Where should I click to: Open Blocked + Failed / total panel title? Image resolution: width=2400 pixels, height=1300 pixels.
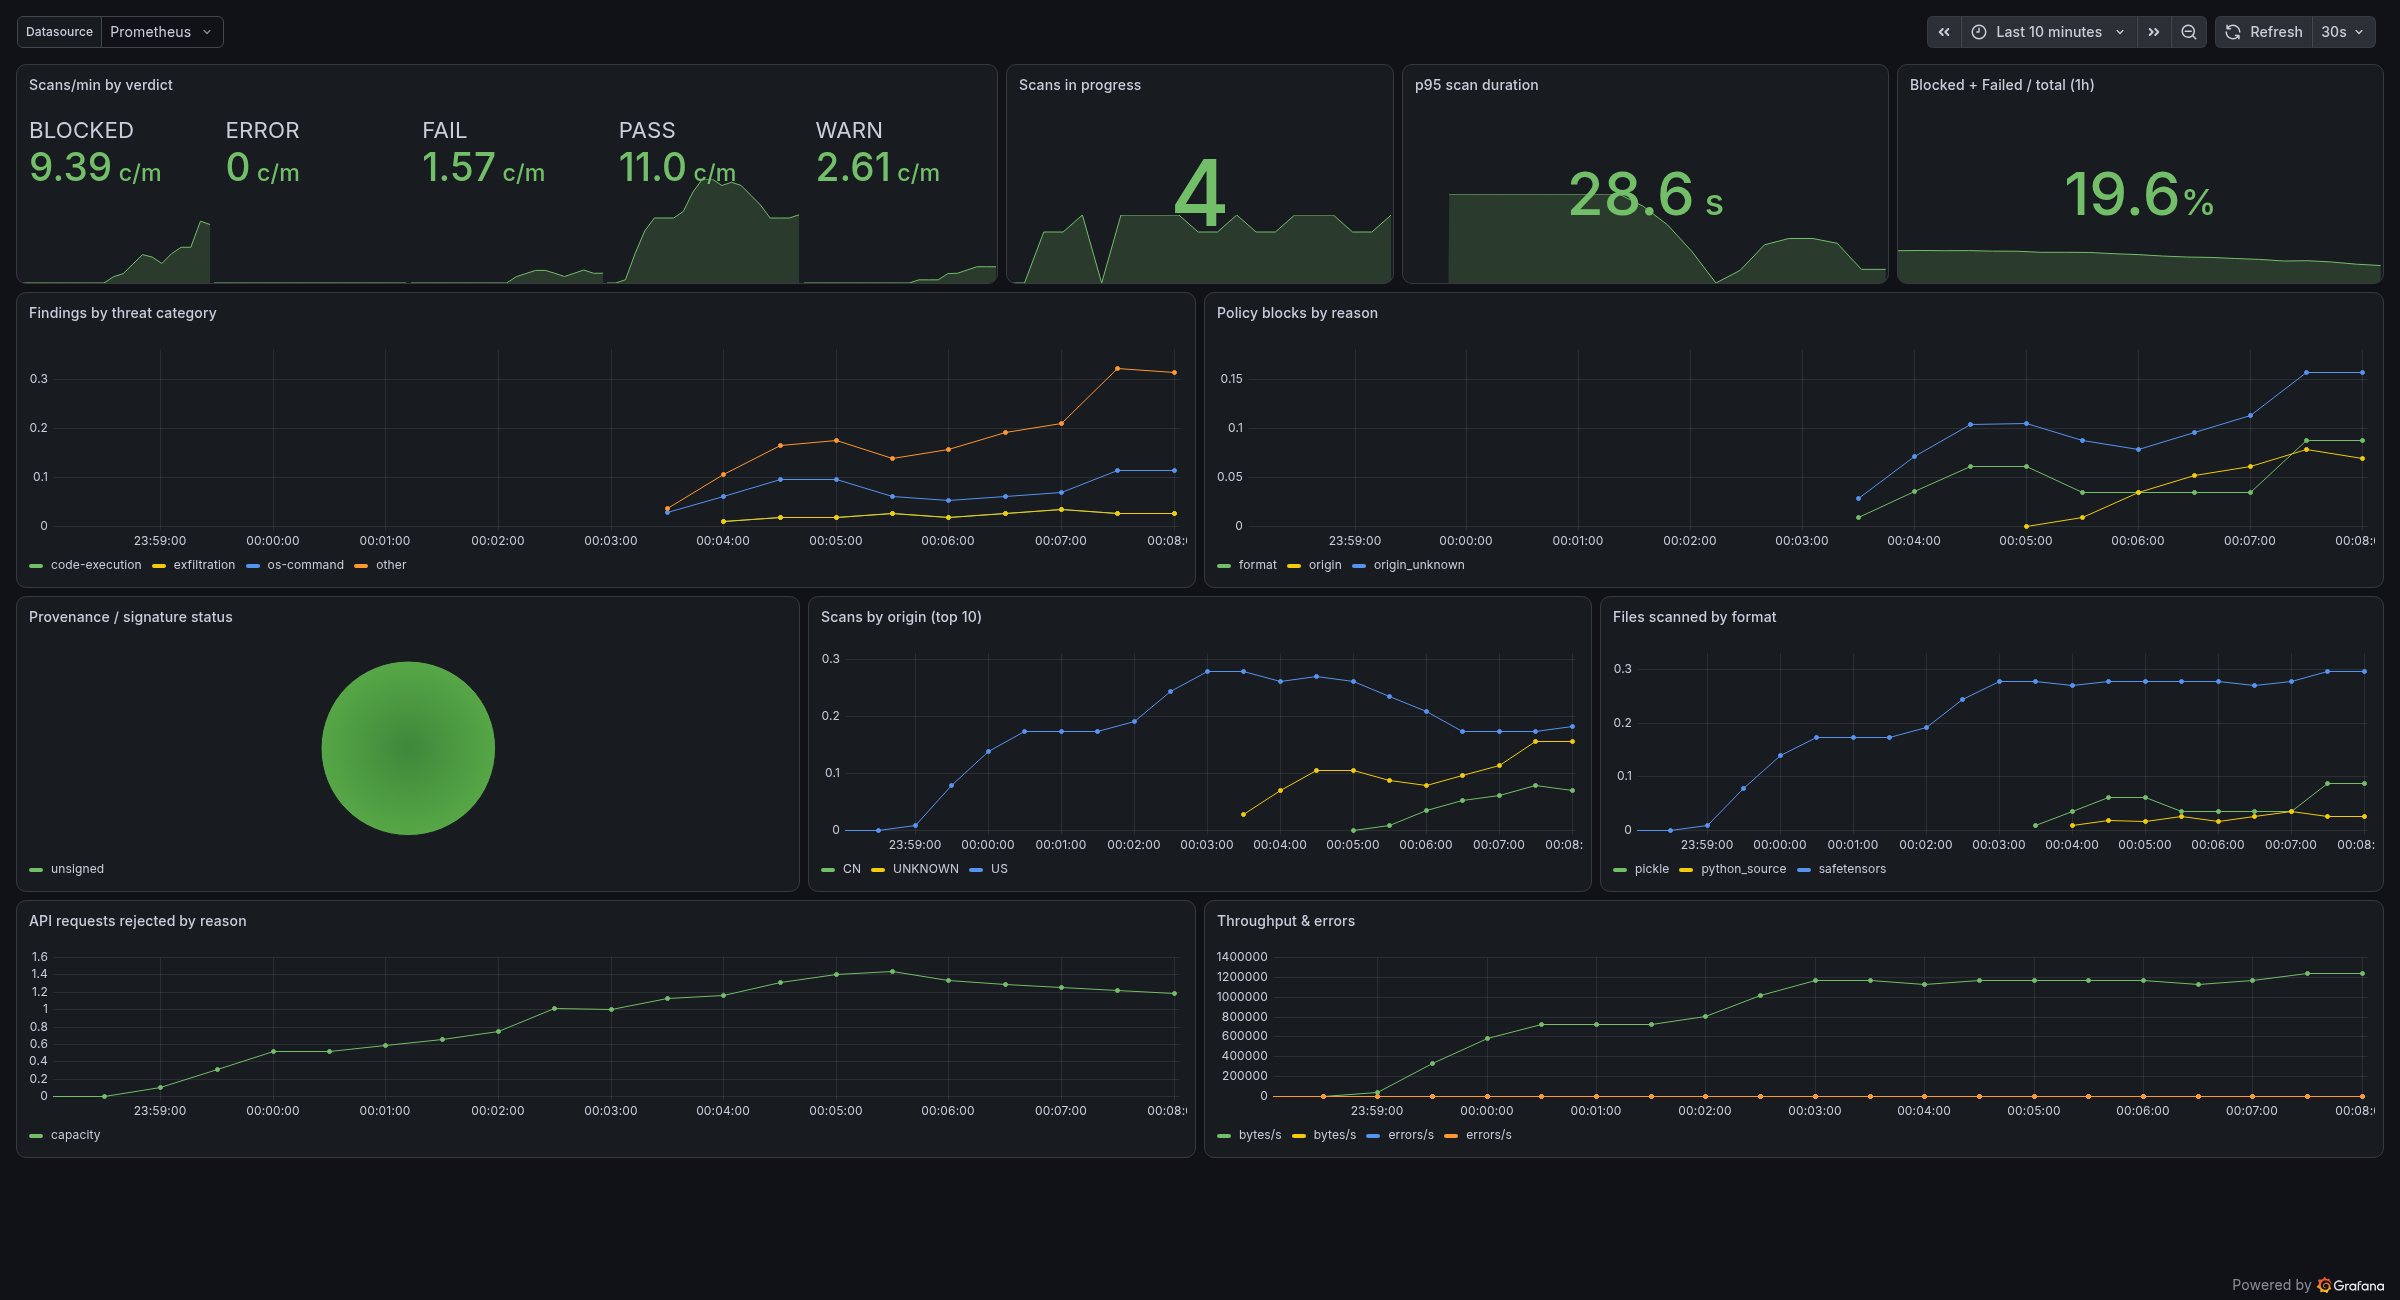pyautogui.click(x=2002, y=85)
